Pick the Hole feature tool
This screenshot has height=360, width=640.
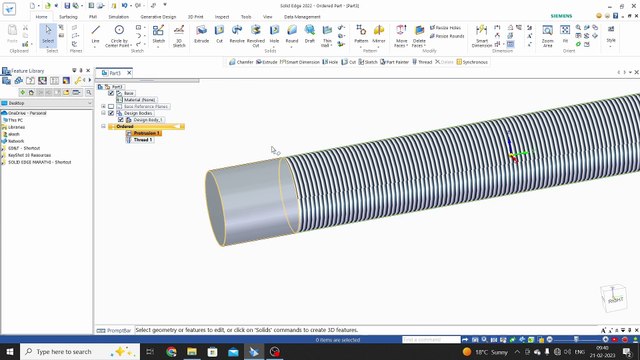pyautogui.click(x=274, y=34)
